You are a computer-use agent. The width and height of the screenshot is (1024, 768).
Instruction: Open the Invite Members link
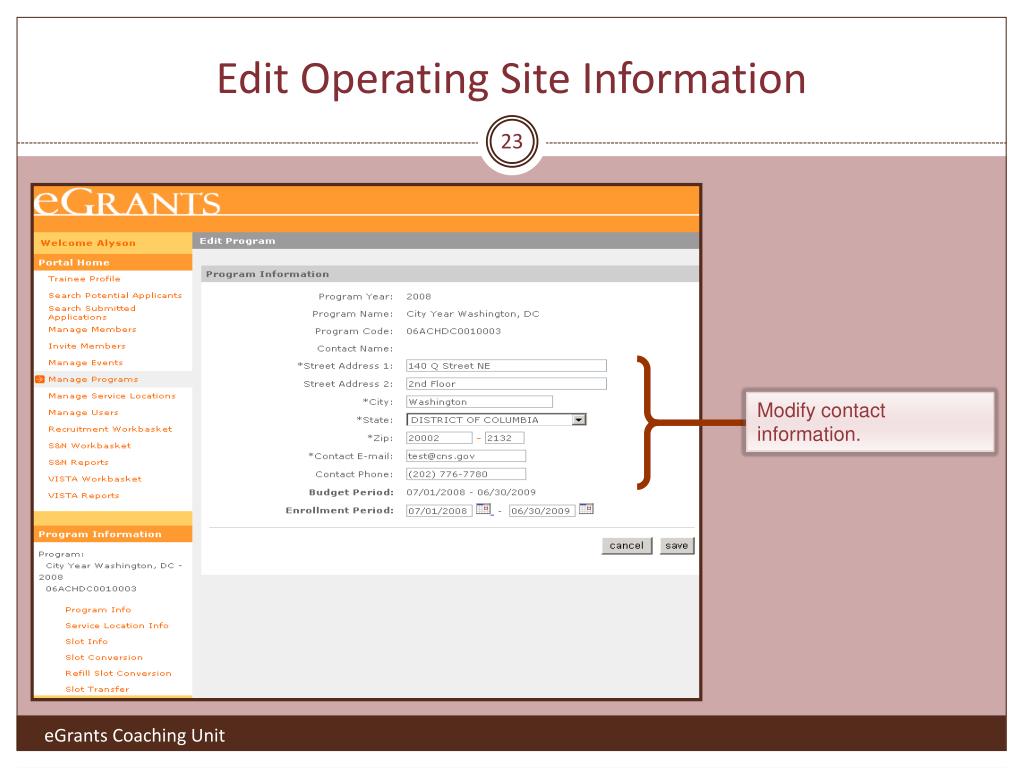tap(87, 346)
